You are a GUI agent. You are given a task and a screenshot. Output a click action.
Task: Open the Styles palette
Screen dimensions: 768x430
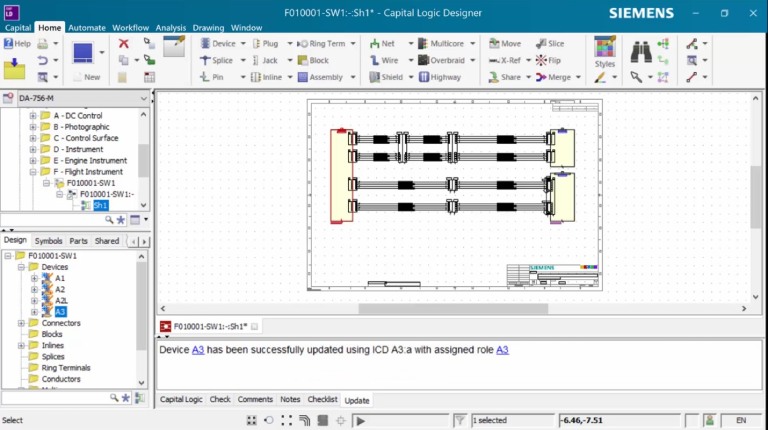[604, 53]
